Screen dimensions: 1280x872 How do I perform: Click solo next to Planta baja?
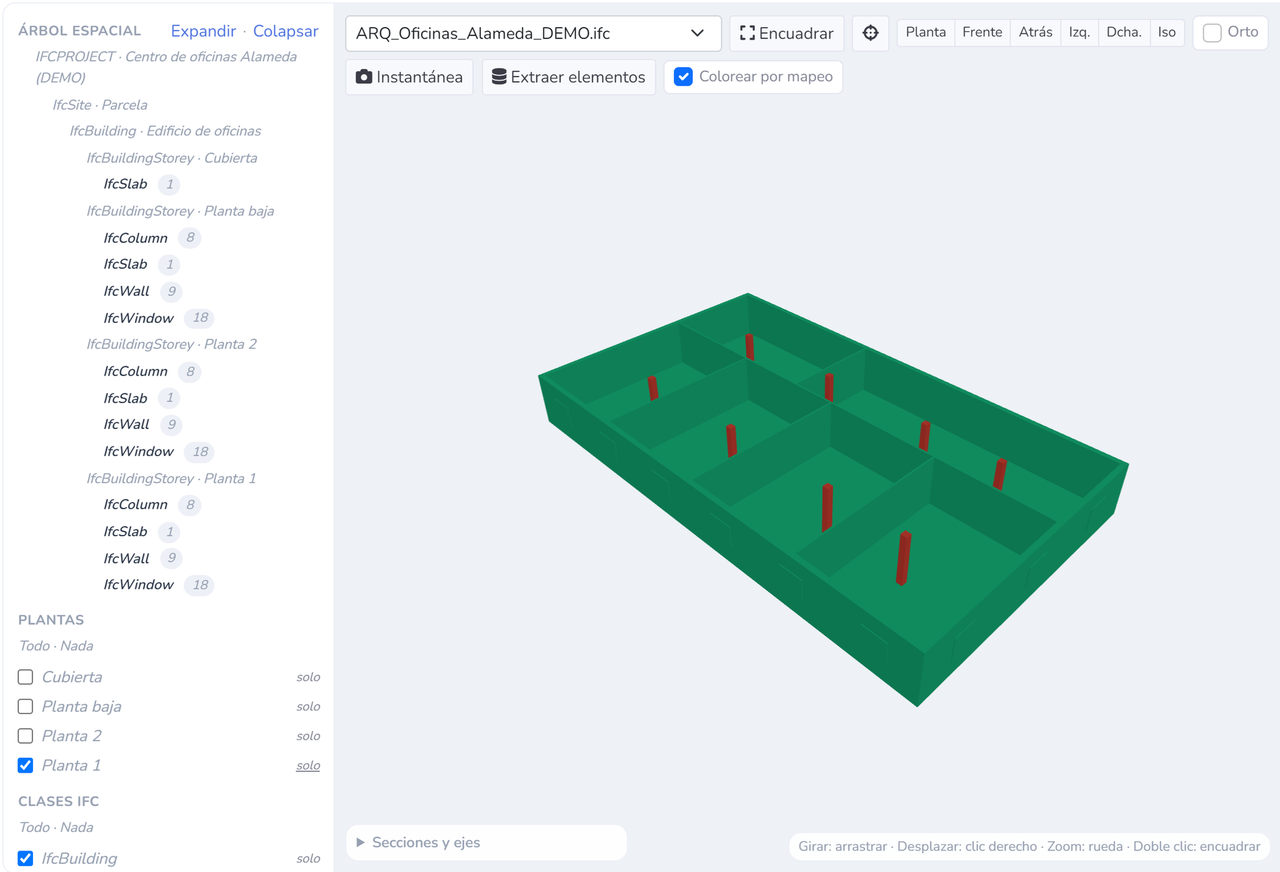click(x=308, y=707)
